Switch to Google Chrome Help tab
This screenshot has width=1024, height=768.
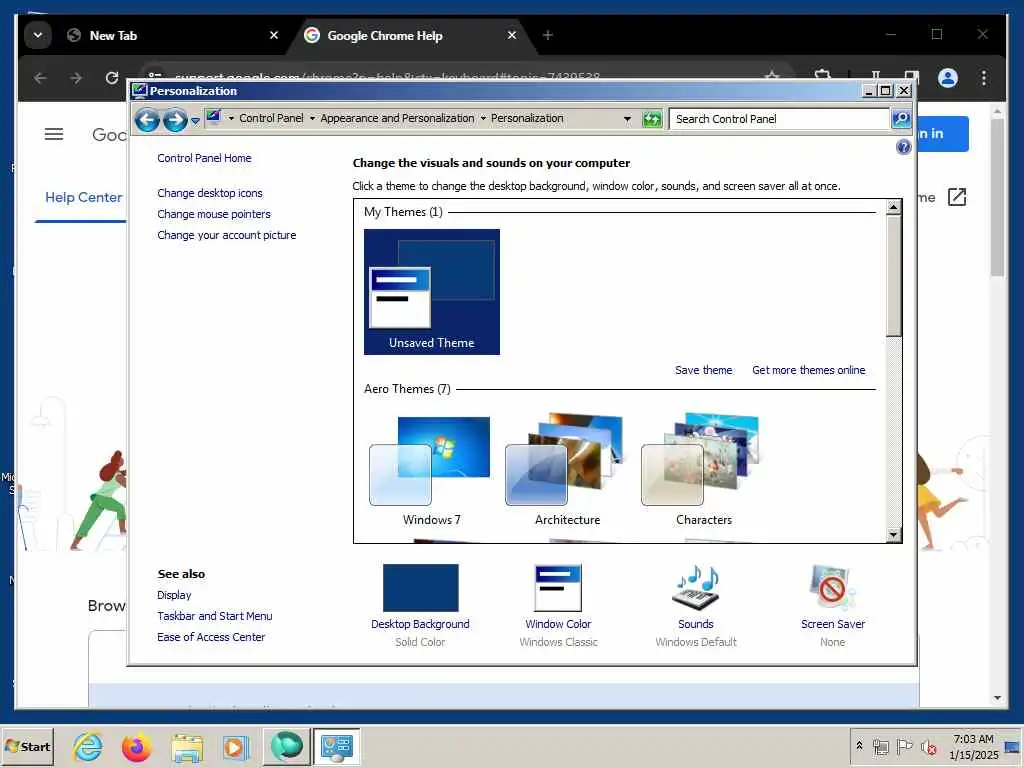[405, 35]
